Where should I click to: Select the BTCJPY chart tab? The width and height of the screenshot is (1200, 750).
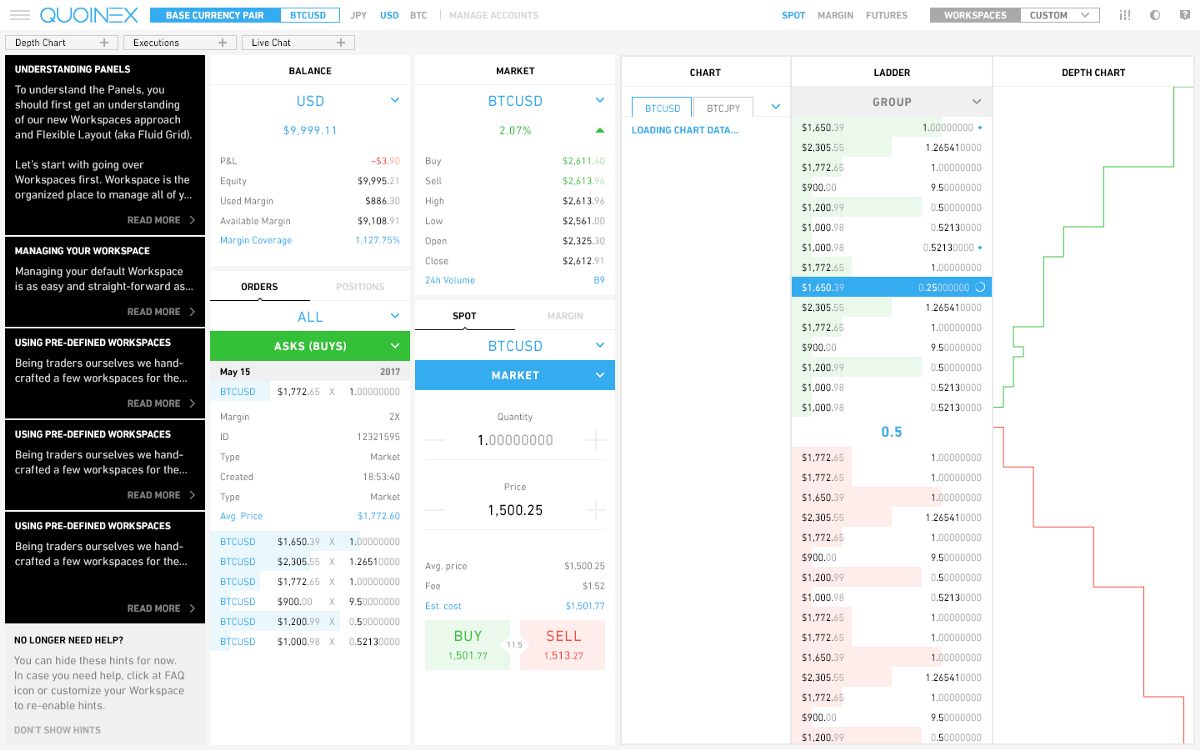pos(724,108)
